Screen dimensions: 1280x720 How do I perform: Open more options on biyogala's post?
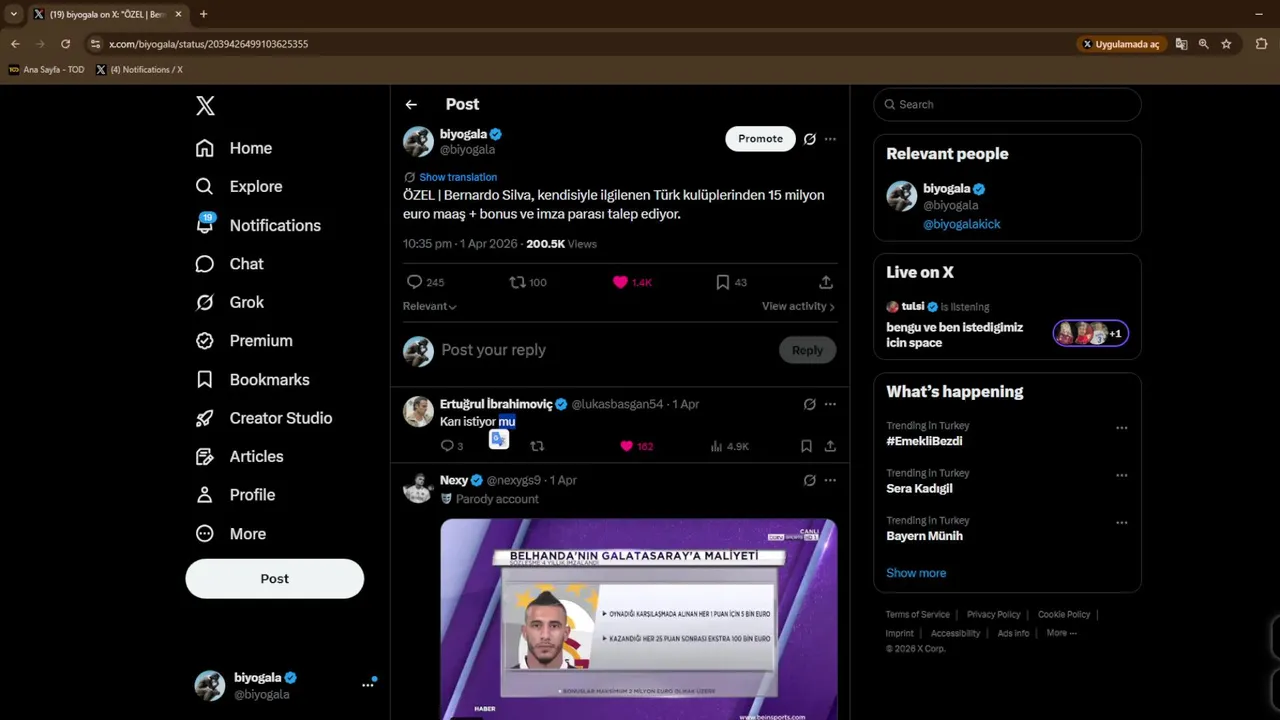point(830,139)
